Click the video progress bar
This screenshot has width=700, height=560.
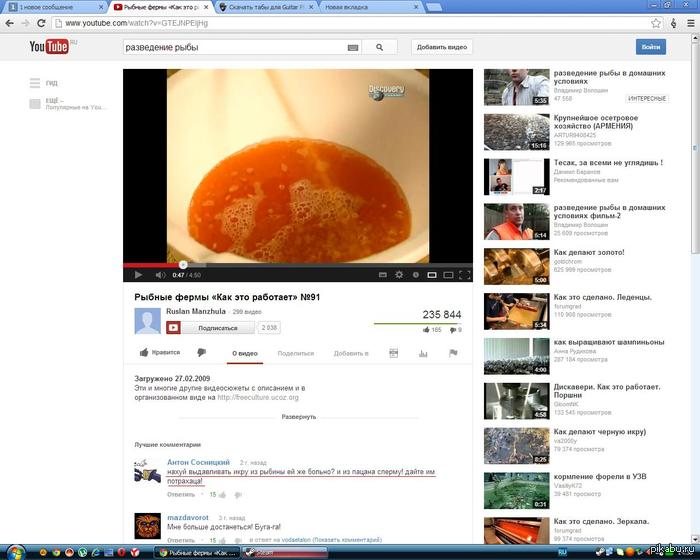tap(300, 265)
